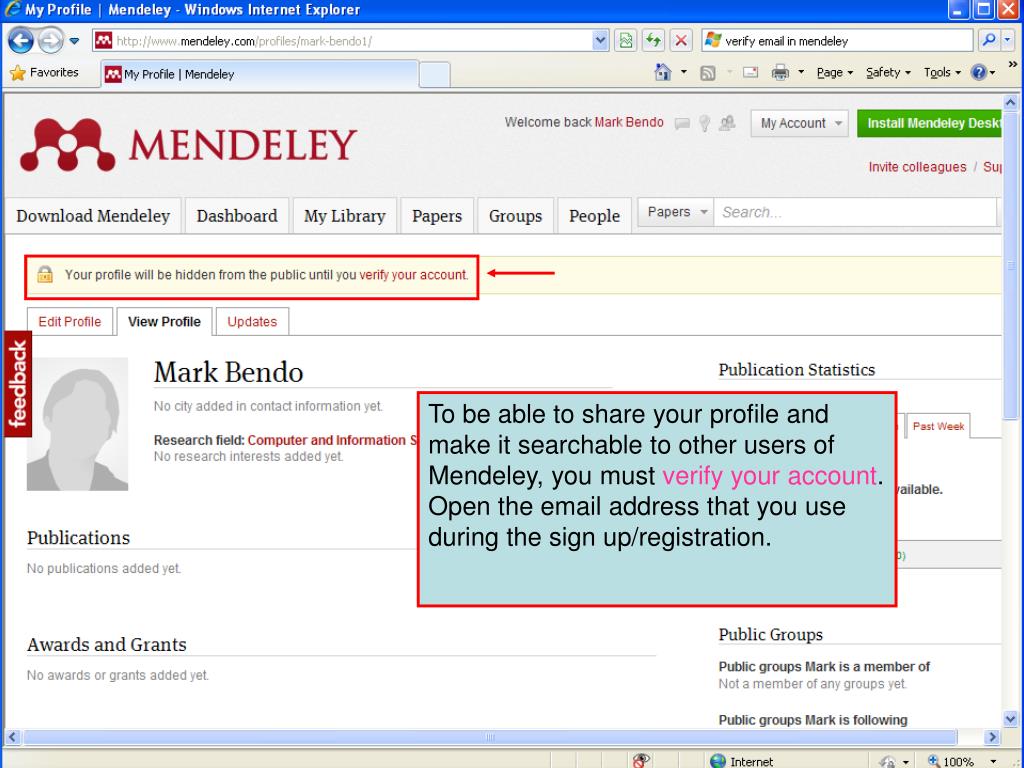Open the Tools menu
The width and height of the screenshot is (1024, 768).
[942, 72]
